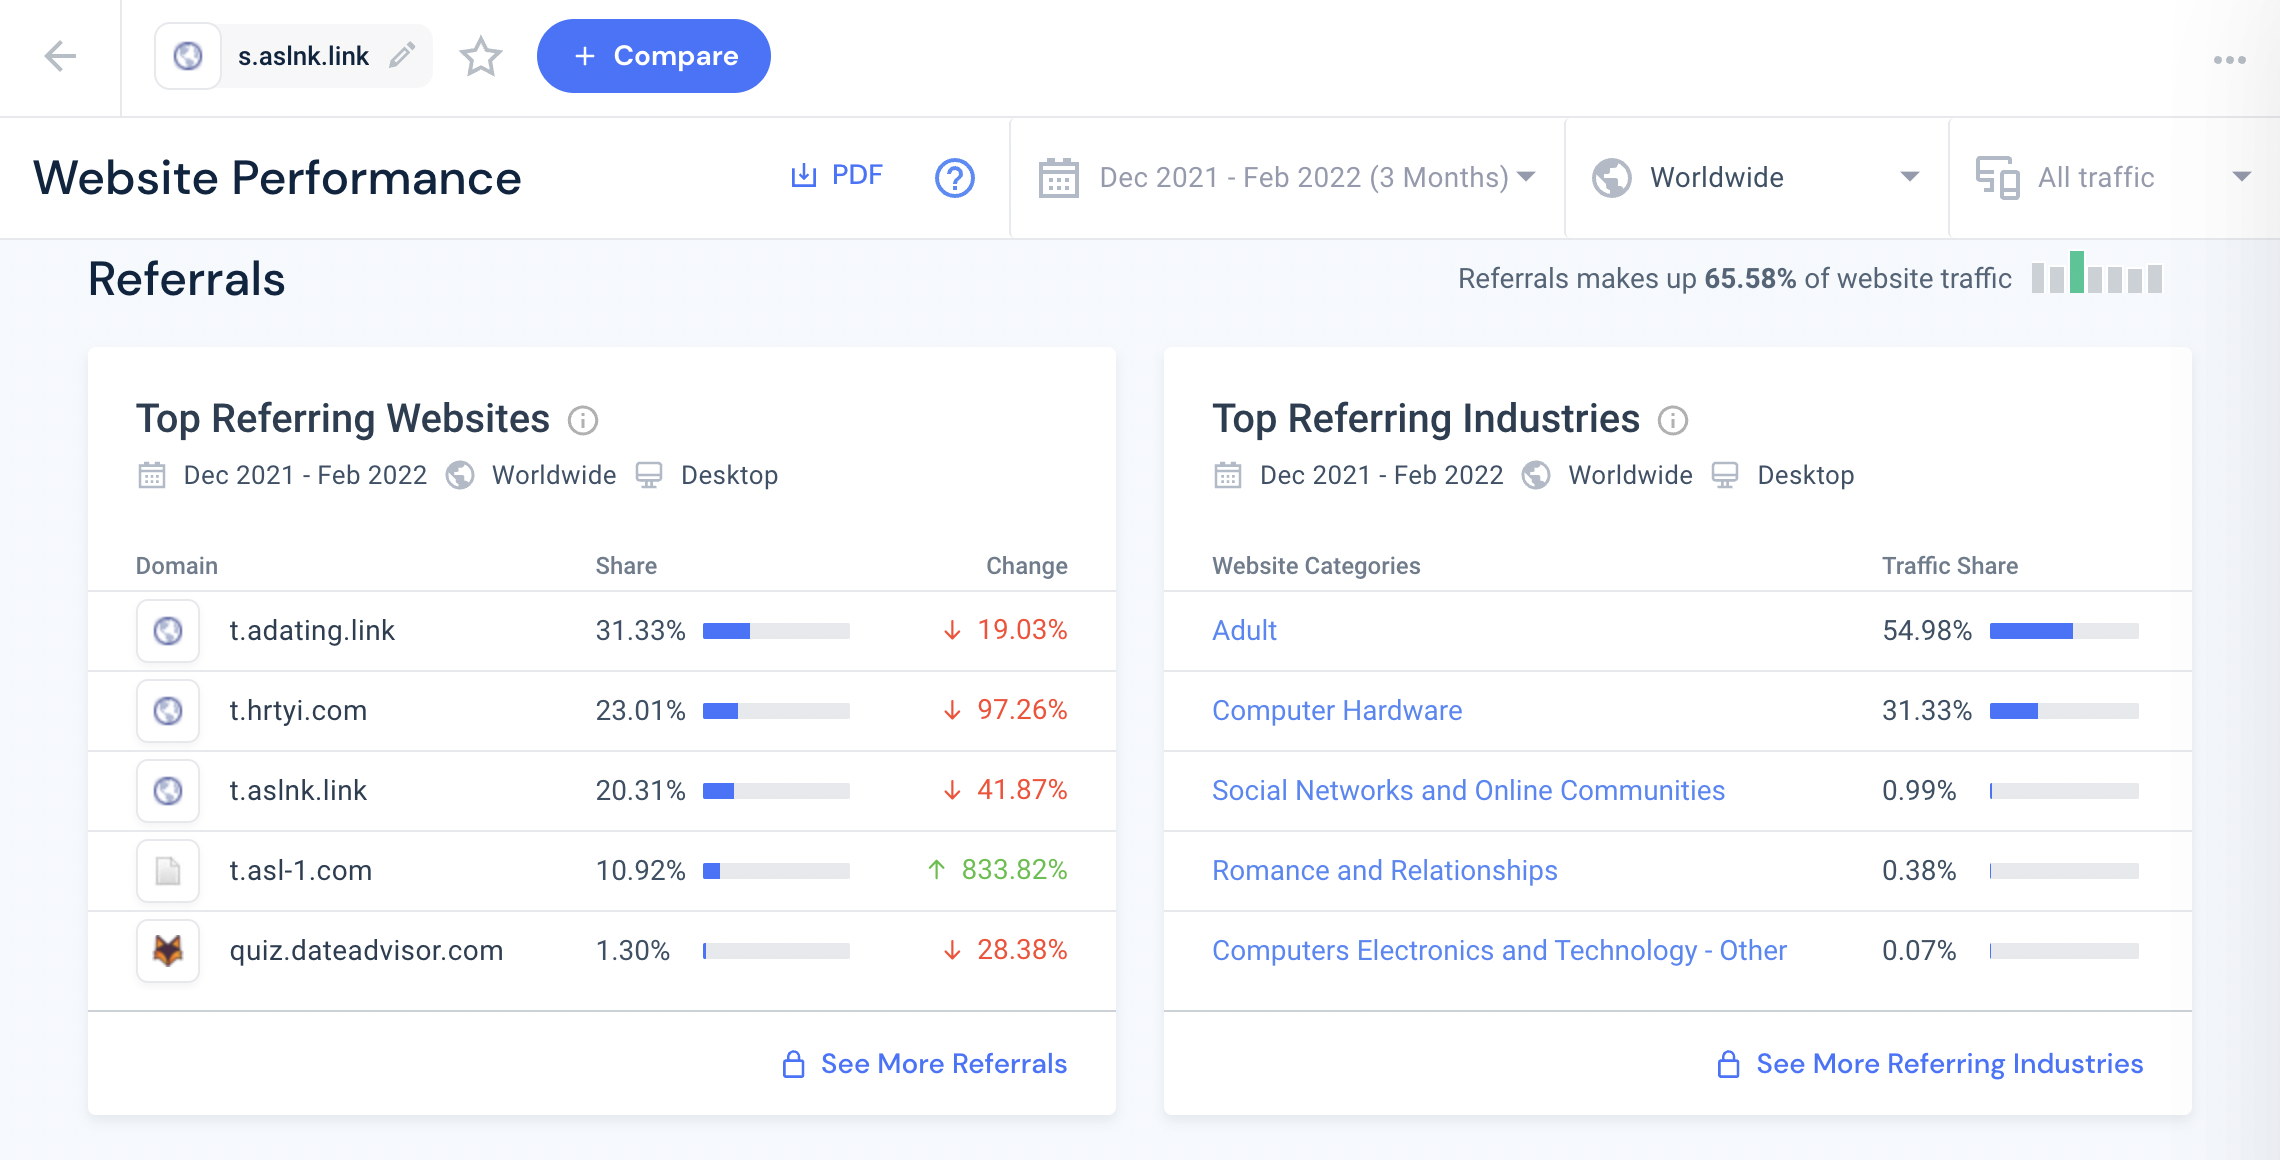Click the PDF export text
The width and height of the screenshot is (2280, 1160).
(x=857, y=176)
